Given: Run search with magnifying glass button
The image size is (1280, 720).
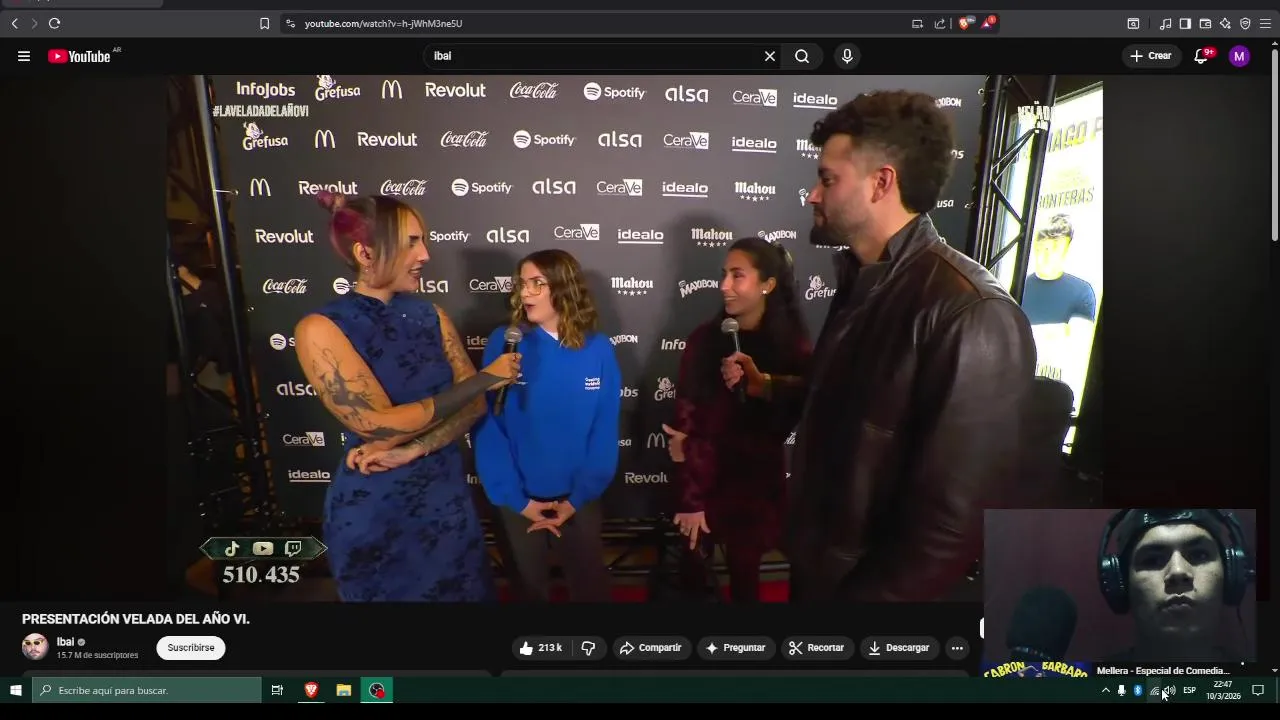Looking at the screenshot, I should [x=802, y=56].
